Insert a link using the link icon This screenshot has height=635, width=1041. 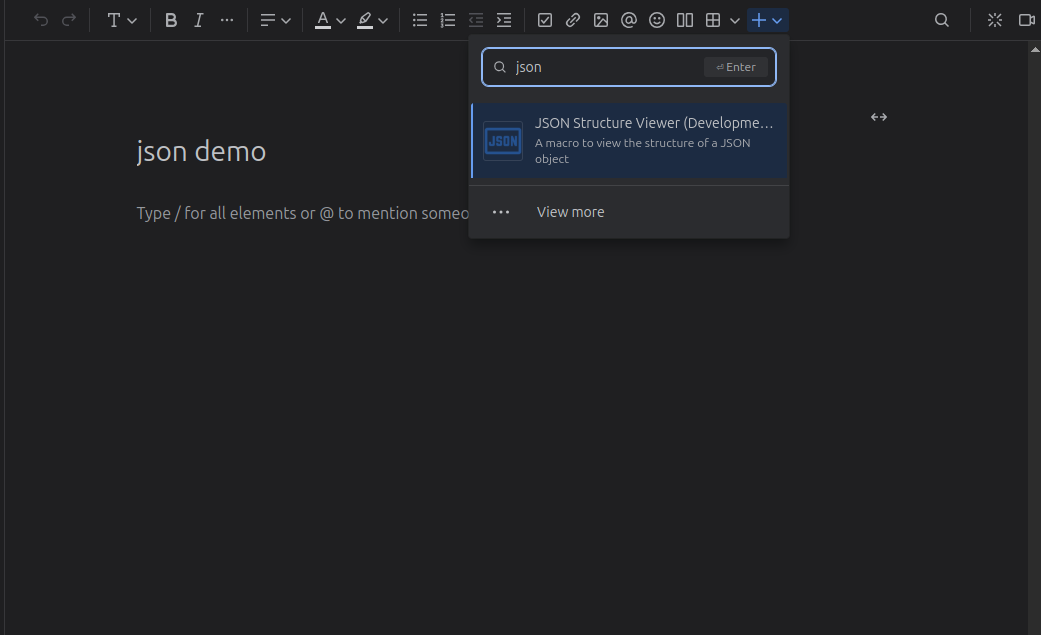pyautogui.click(x=573, y=20)
